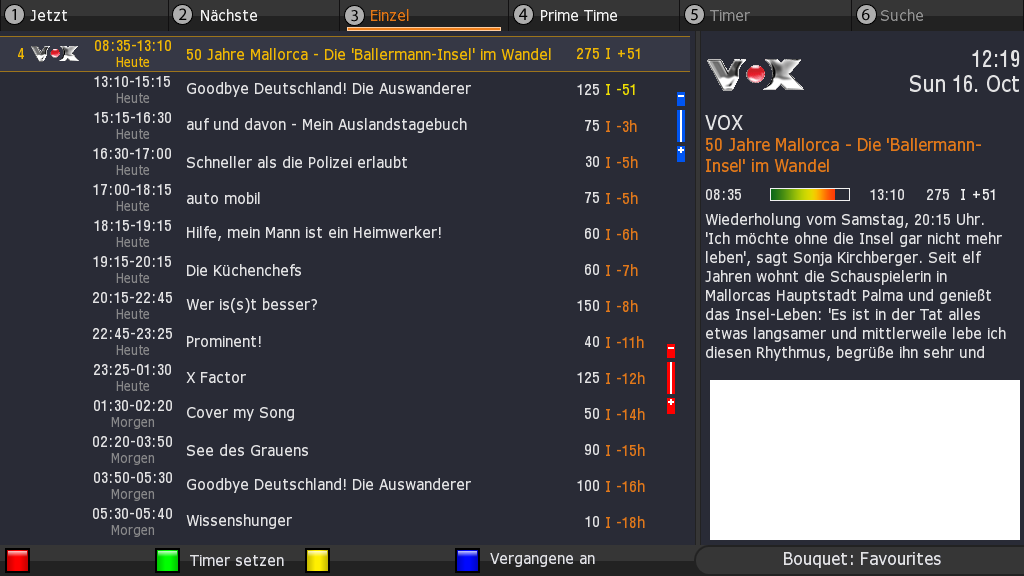Click the red color key button
The width and height of the screenshot is (1024, 576).
click(18, 560)
